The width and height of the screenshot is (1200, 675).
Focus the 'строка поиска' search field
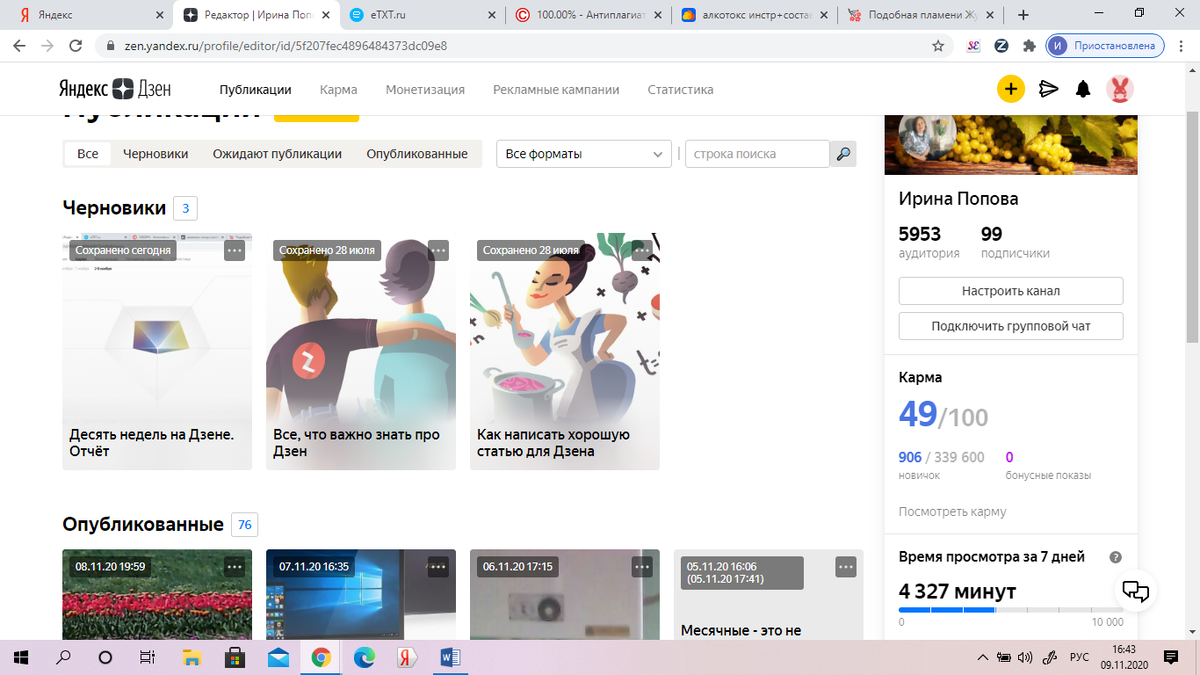[757, 154]
